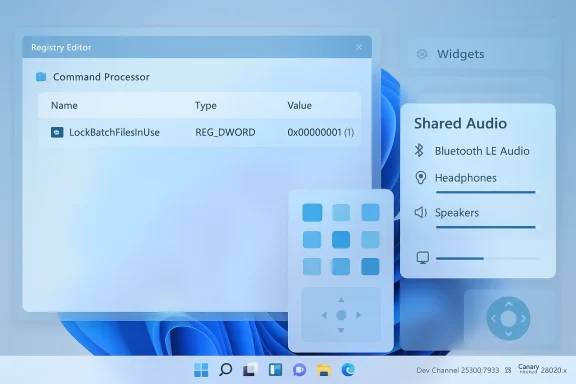Click left arrow on the square direction pad
Screen dimensions: 576x384
(x=324, y=315)
